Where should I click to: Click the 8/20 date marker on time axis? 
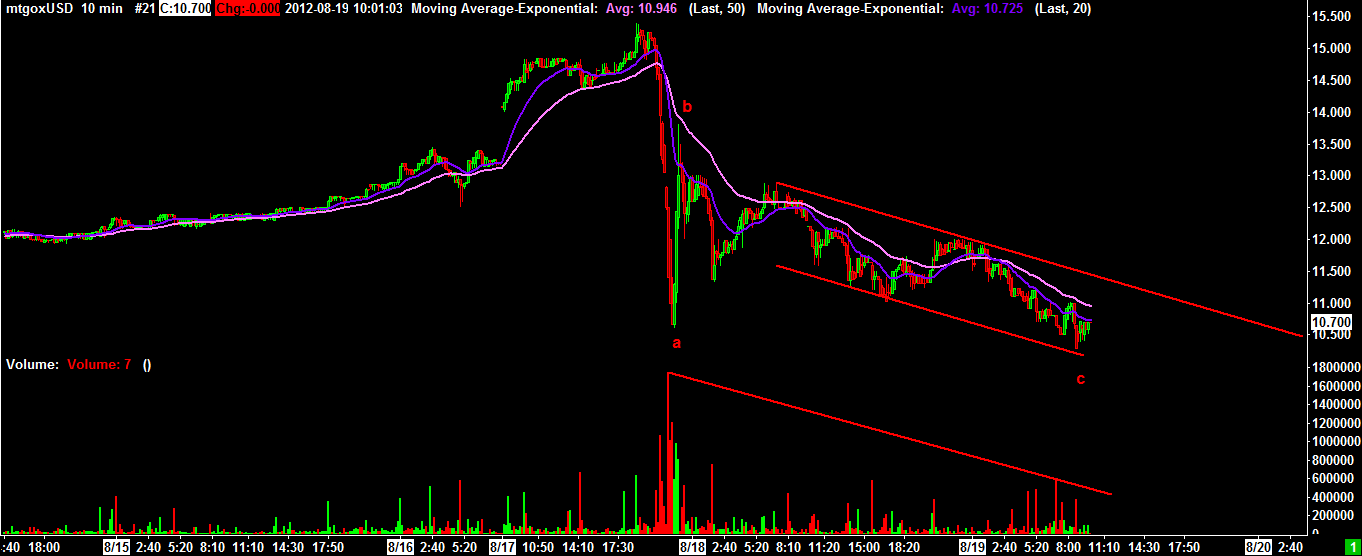(x=1258, y=548)
